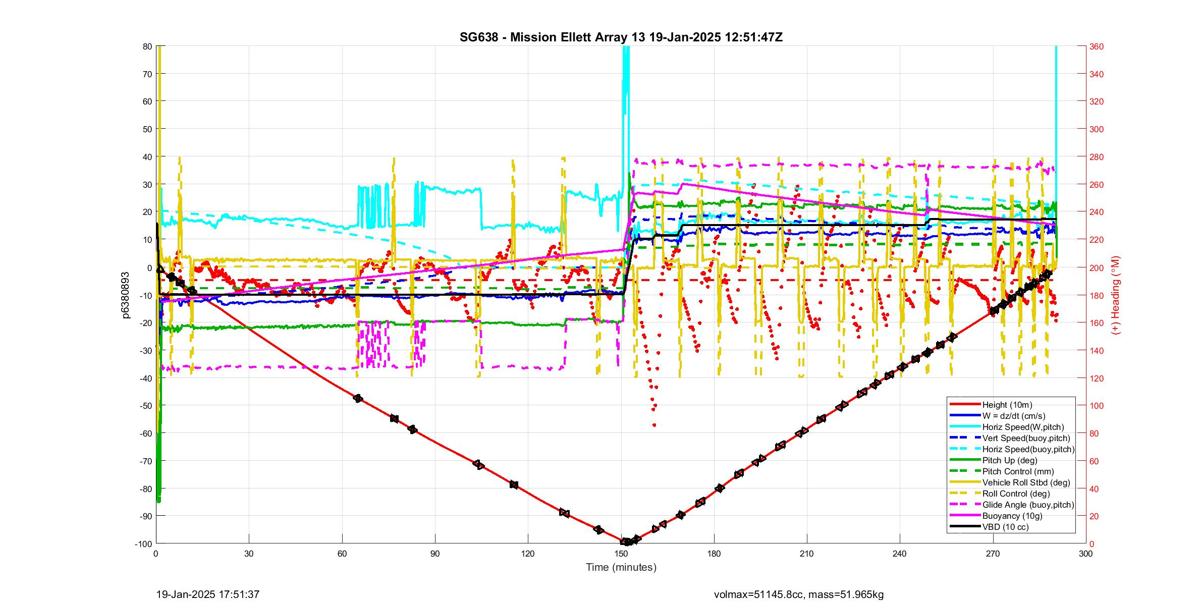Click the 'Time (minutes)' x-axis label
The image size is (1200, 611).
coord(620,566)
